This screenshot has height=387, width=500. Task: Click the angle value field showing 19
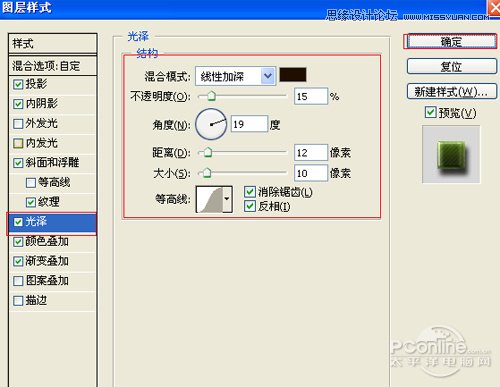pos(249,124)
